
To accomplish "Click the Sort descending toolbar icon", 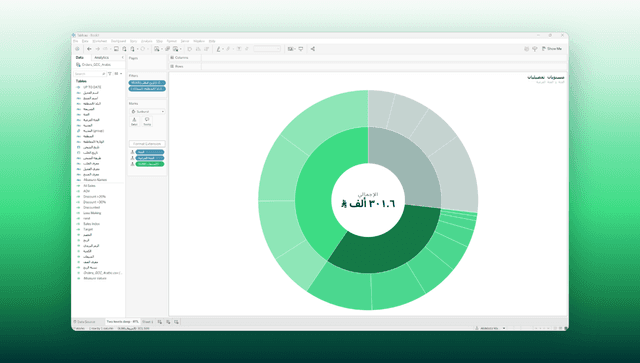I will (207, 49).
